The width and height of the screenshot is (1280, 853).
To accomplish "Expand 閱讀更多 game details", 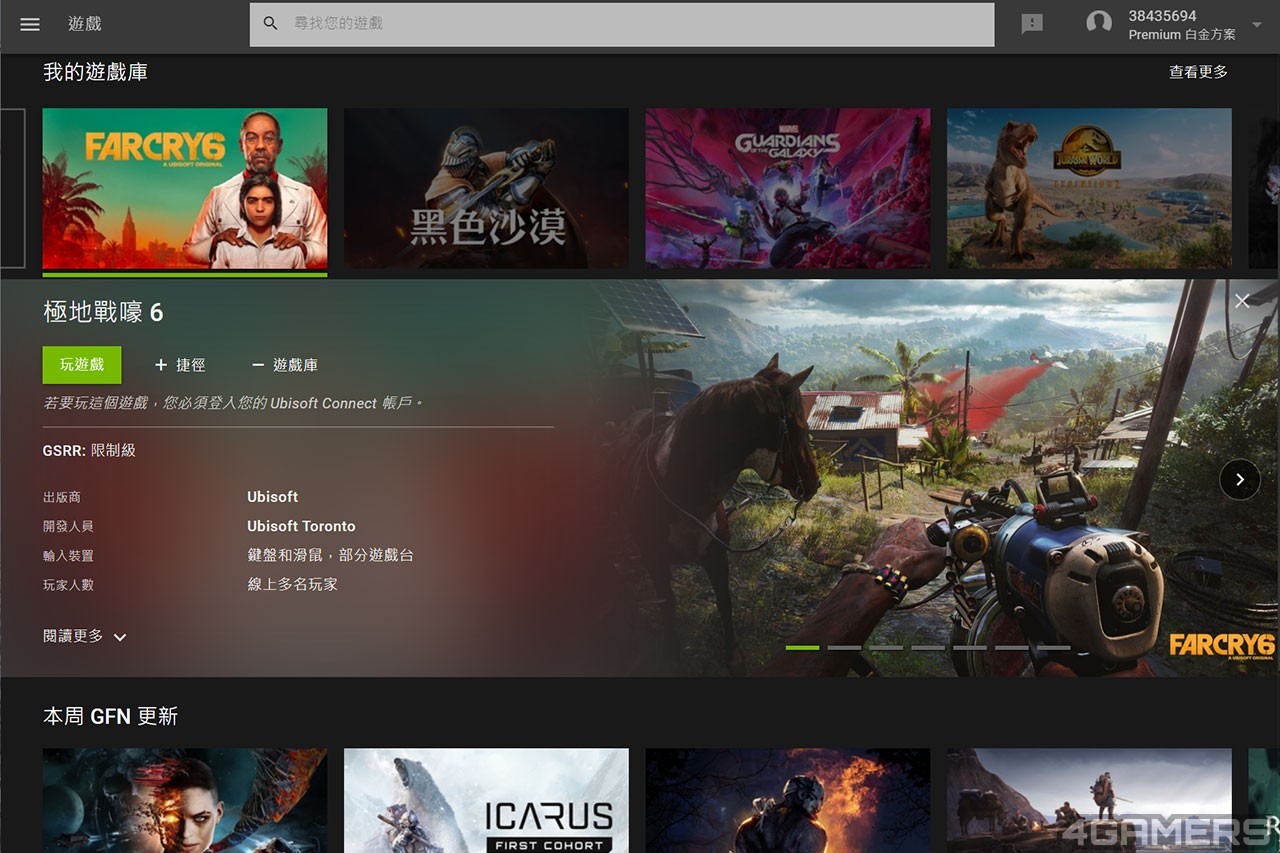I will tap(85, 636).
